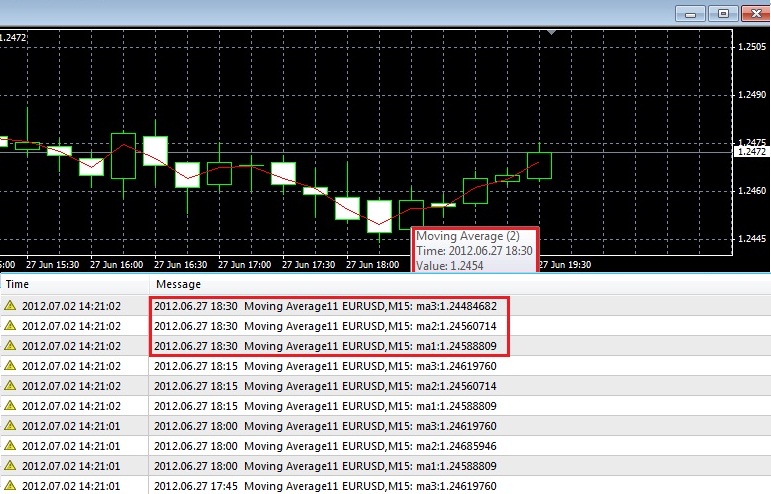The image size is (771, 494).
Task: Click warning icon of 18:00 ma2 row
Action: (10, 446)
